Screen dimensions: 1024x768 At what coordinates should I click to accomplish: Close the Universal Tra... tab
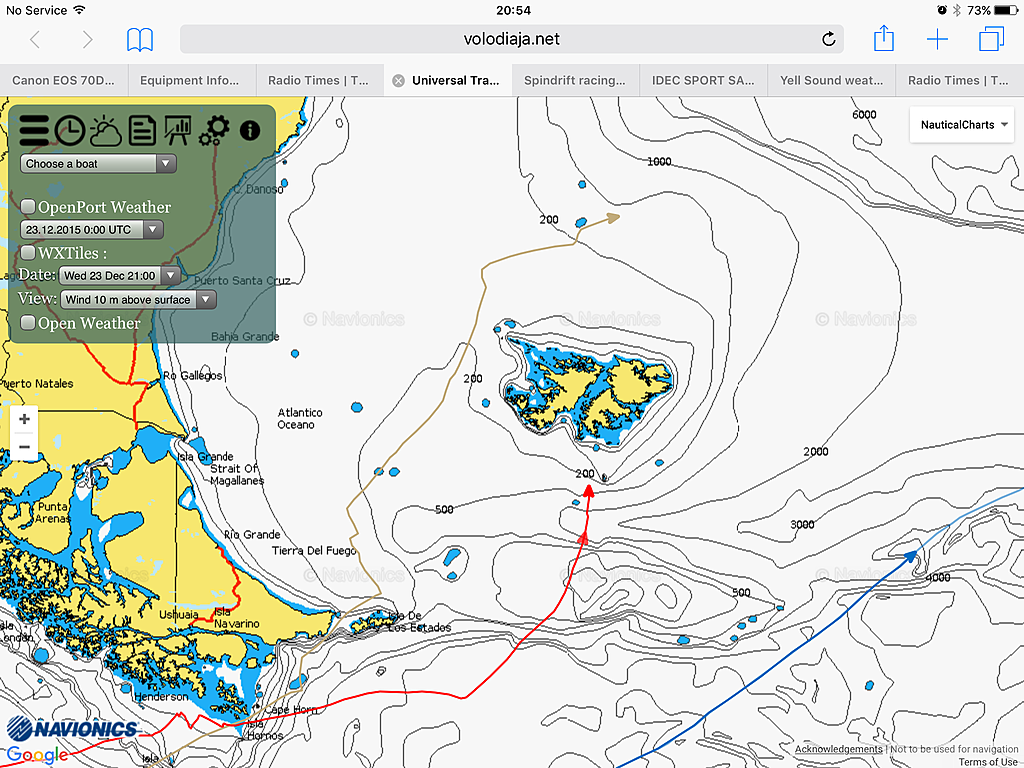point(398,81)
